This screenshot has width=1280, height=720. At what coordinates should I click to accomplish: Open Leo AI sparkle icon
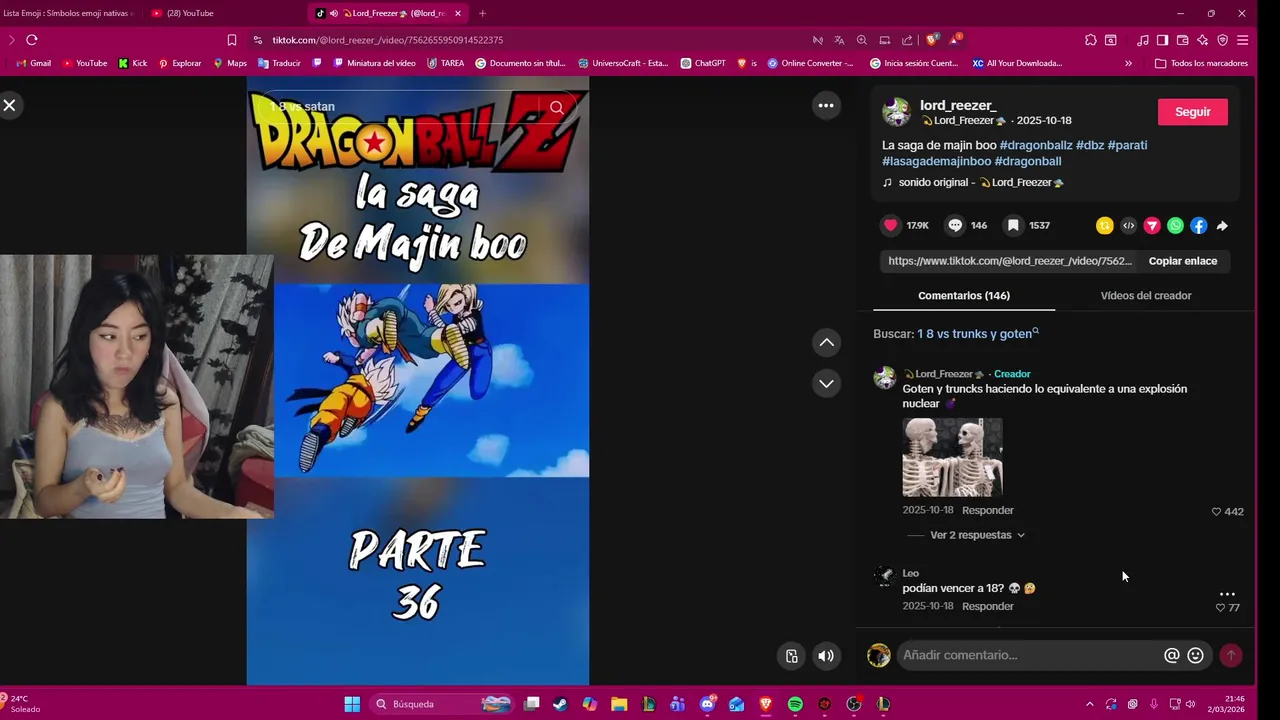tap(1202, 40)
